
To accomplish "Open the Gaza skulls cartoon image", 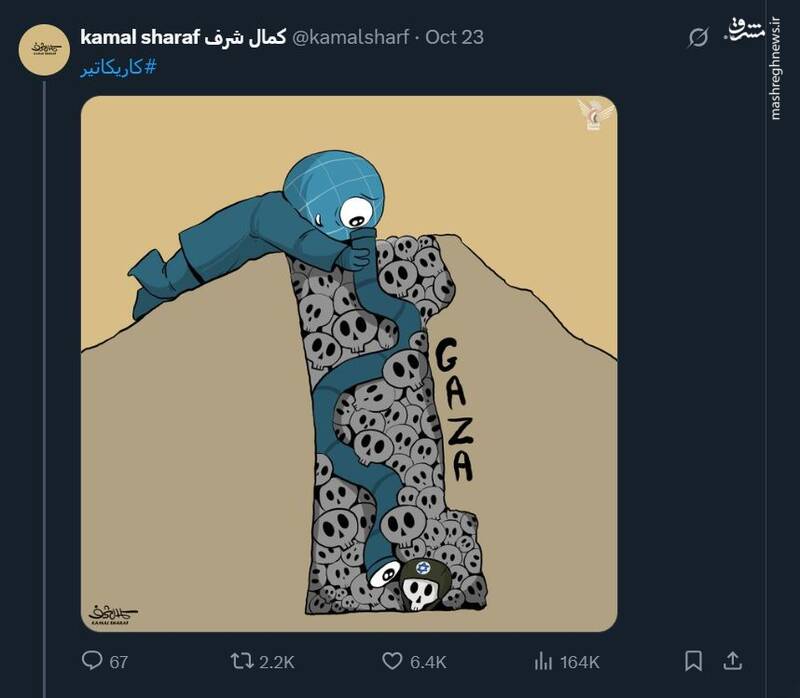I will click(x=349, y=364).
